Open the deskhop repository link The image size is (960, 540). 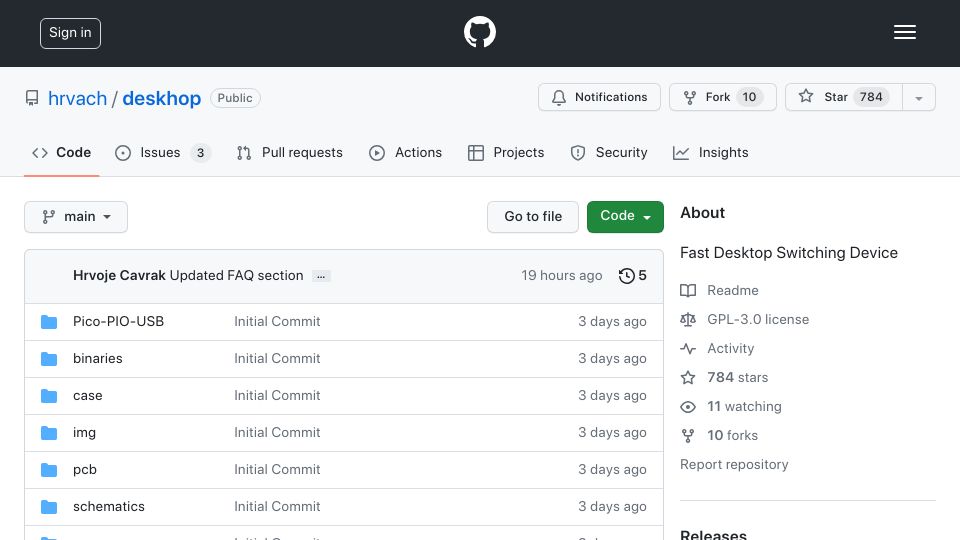(x=162, y=99)
